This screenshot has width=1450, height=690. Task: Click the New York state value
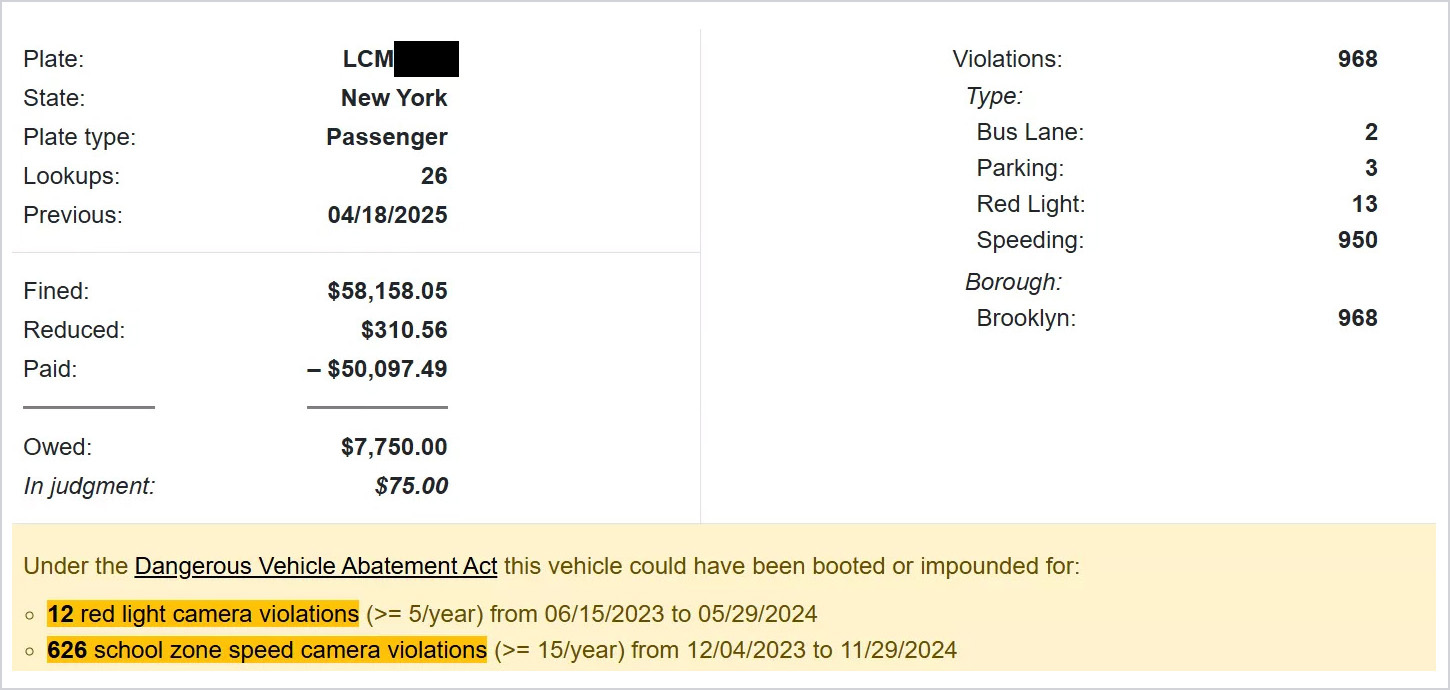click(394, 98)
